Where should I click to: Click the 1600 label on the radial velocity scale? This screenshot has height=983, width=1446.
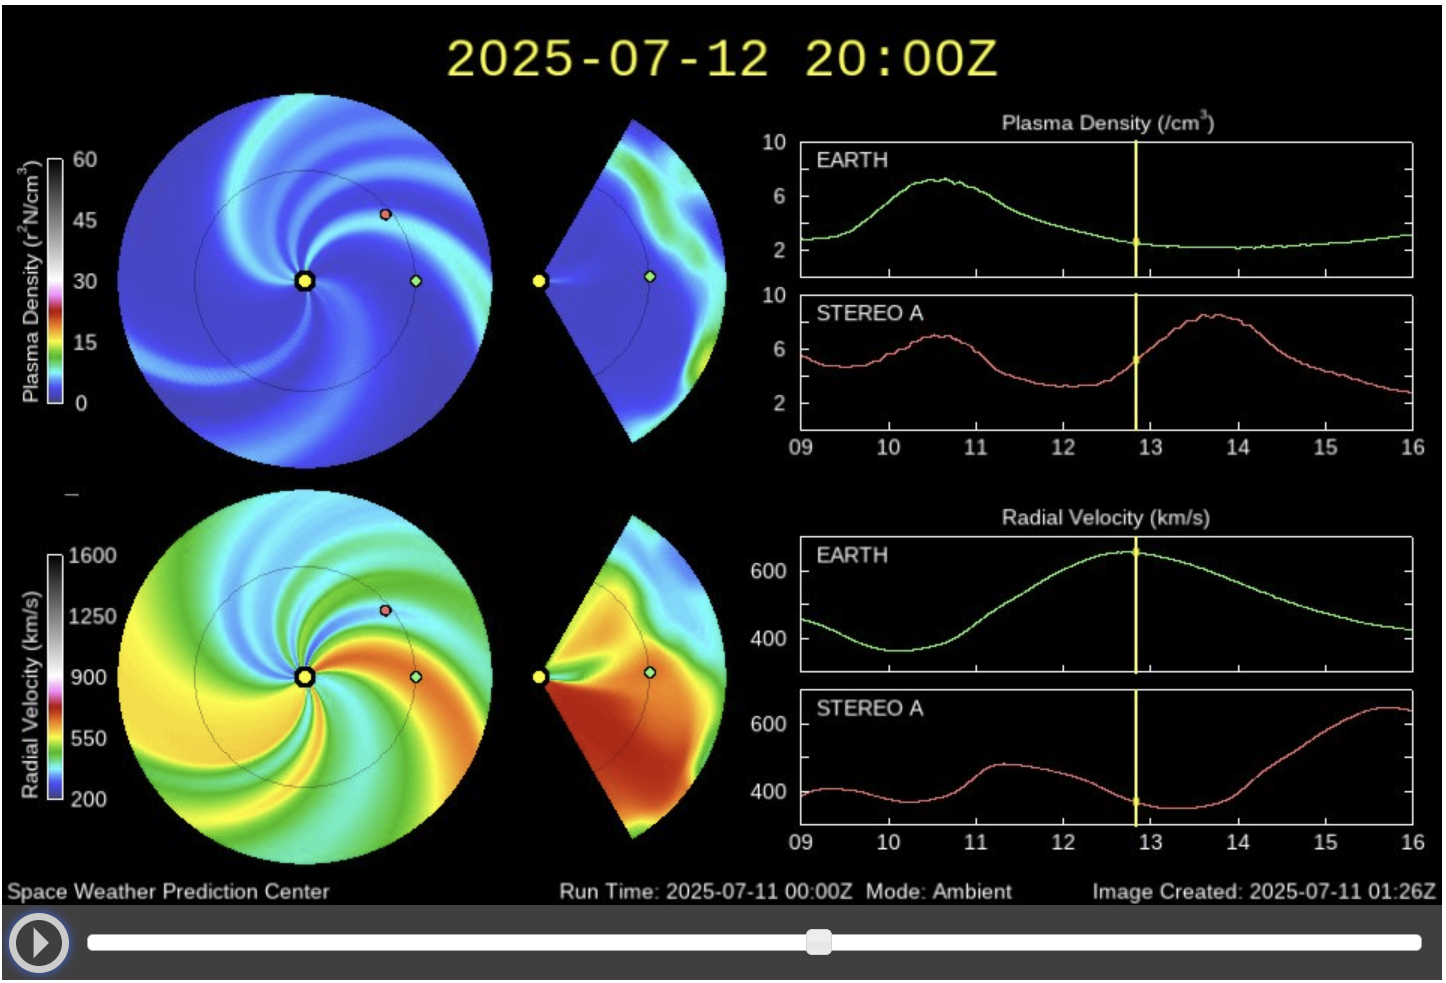pyautogui.click(x=92, y=556)
